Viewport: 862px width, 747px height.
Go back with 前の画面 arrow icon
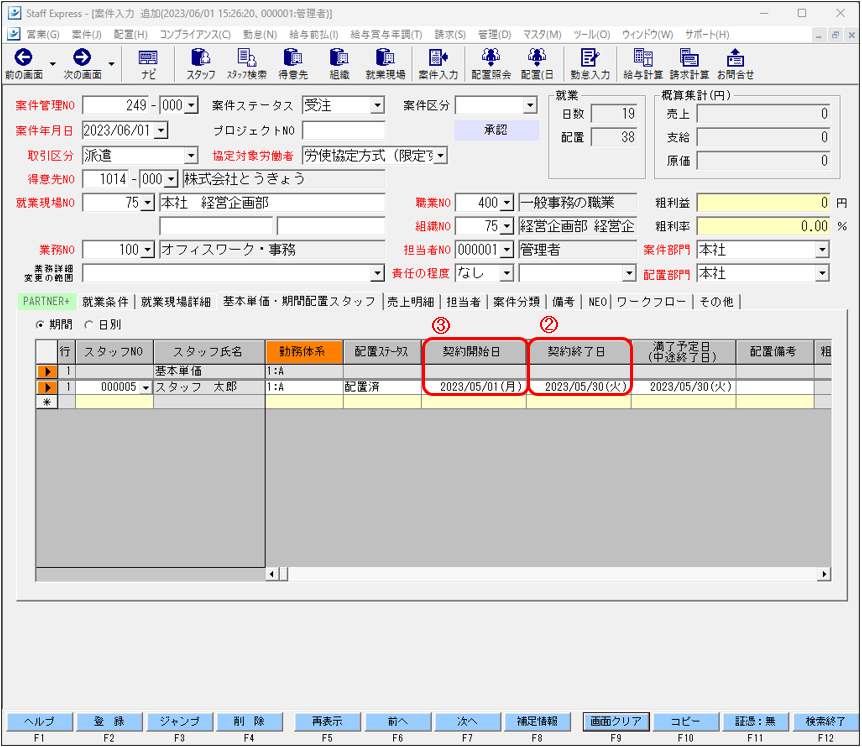click(x=23, y=57)
